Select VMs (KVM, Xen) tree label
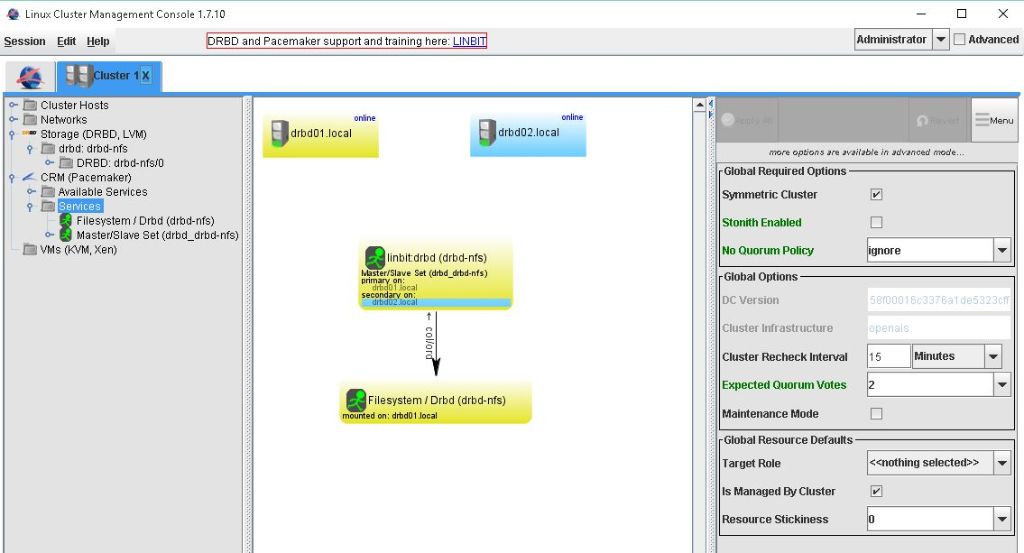The image size is (1024, 553). [78, 249]
